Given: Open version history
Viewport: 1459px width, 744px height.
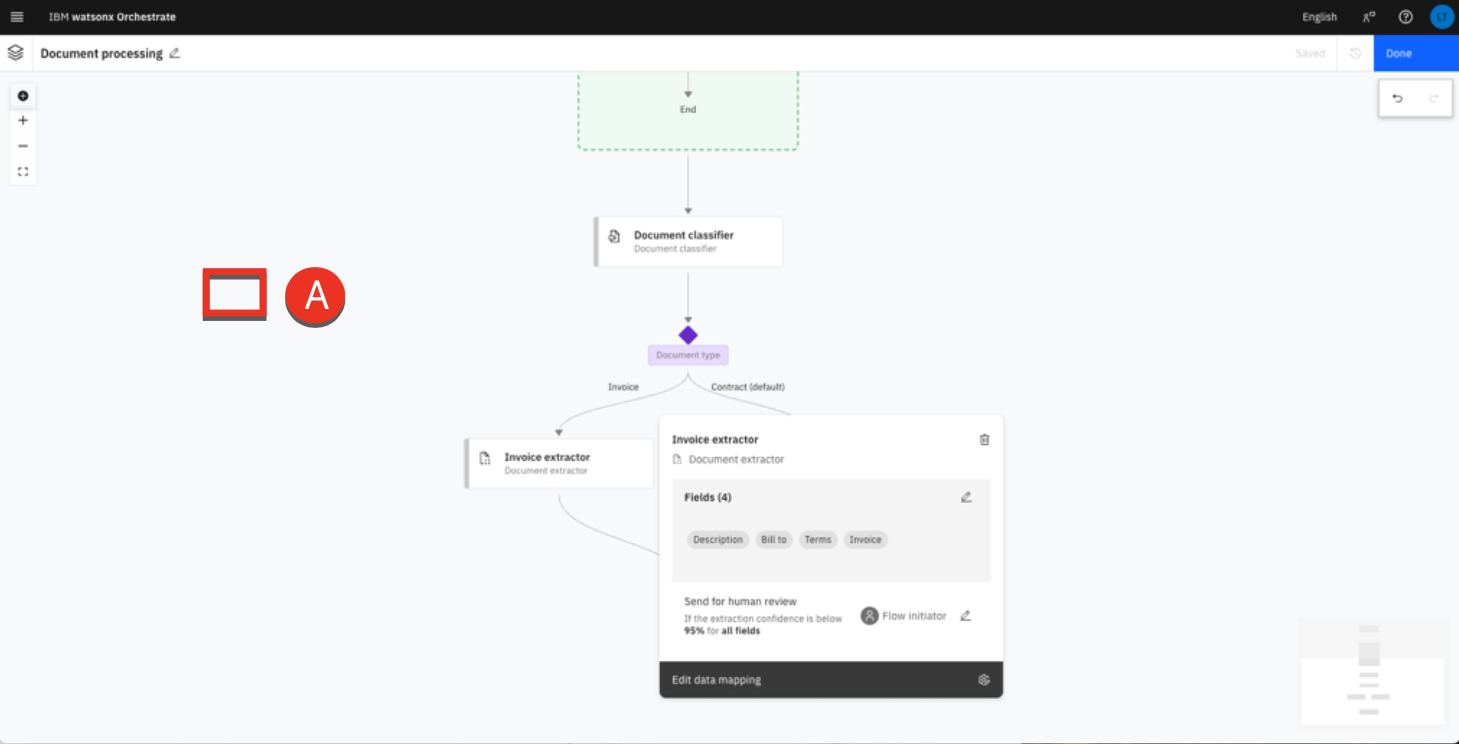Looking at the screenshot, I should tap(1355, 54).
